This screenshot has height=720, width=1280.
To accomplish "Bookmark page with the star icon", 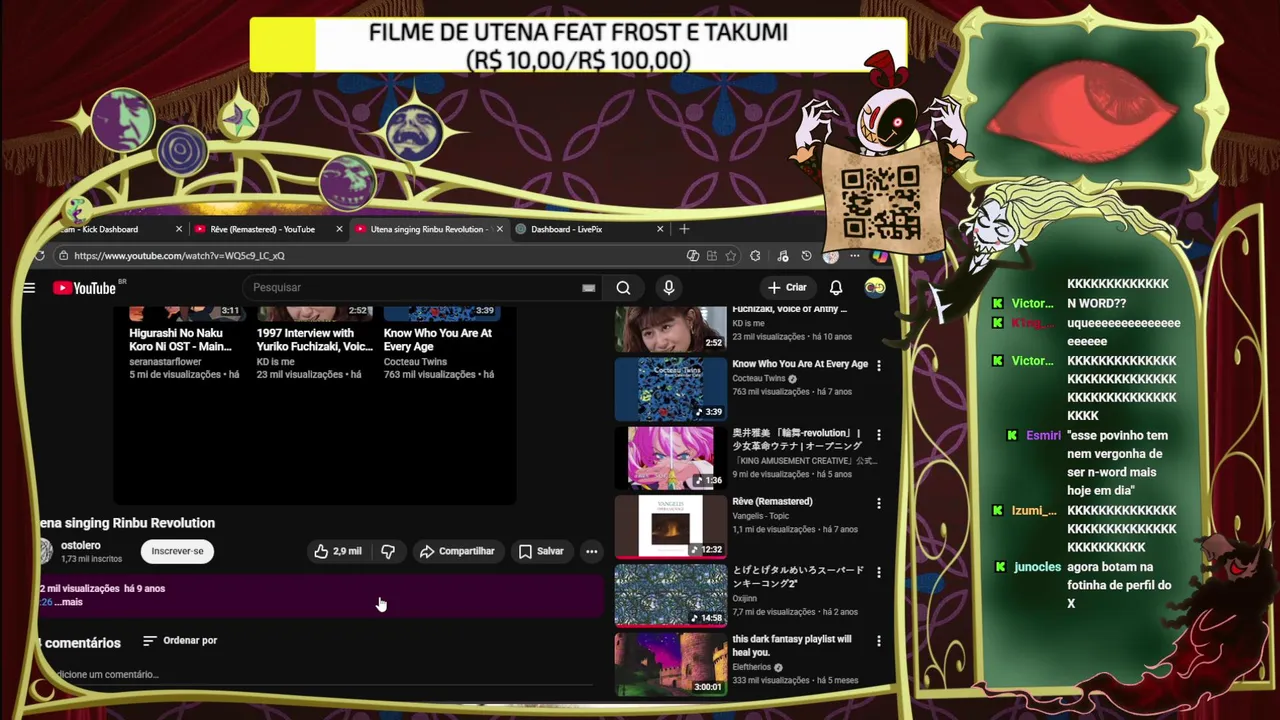I will [731, 256].
